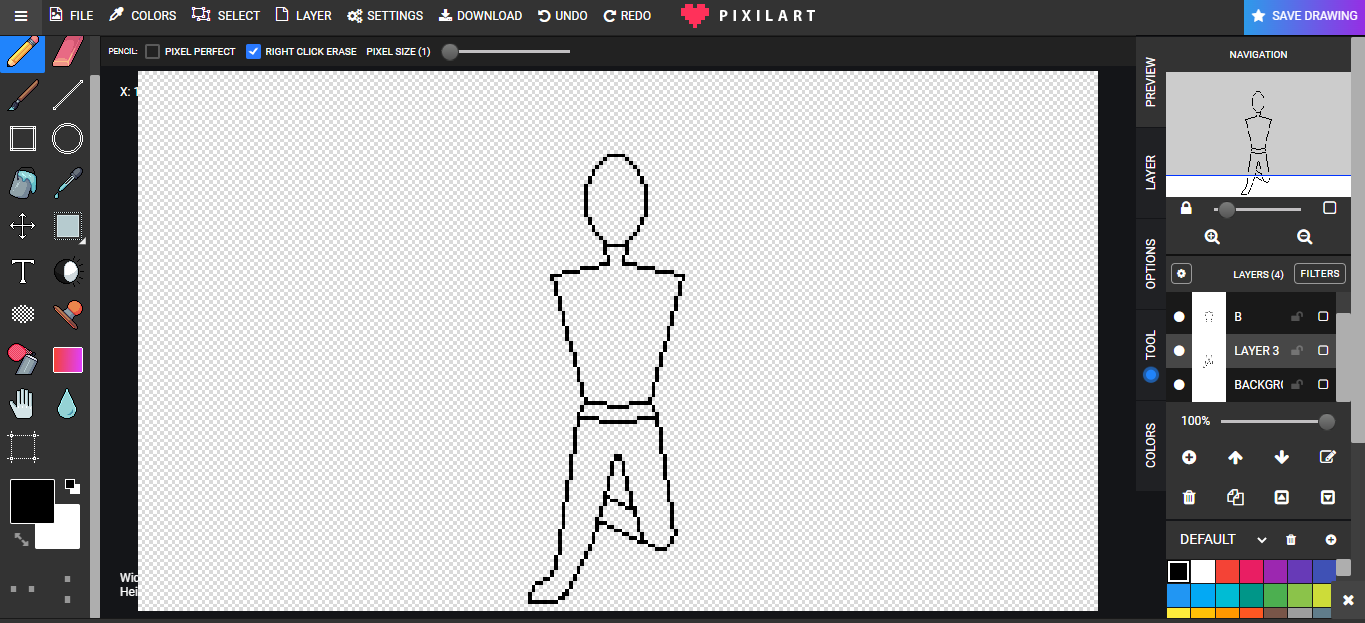Open layer FILTERS button

coord(1319,274)
